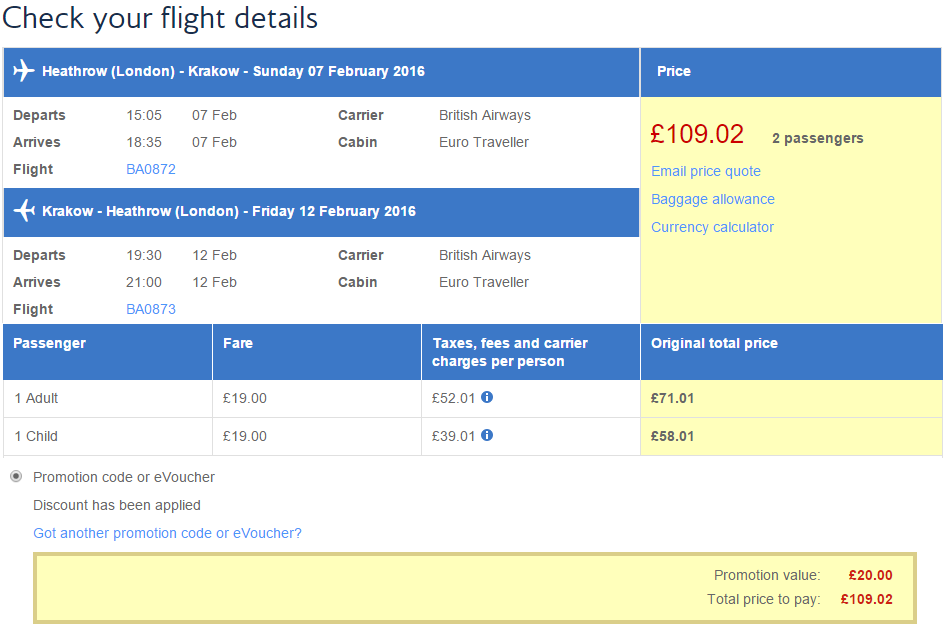Viewport: 943px width, 627px height.
Task: Click the large £109.02 price amount
Action: point(697,134)
